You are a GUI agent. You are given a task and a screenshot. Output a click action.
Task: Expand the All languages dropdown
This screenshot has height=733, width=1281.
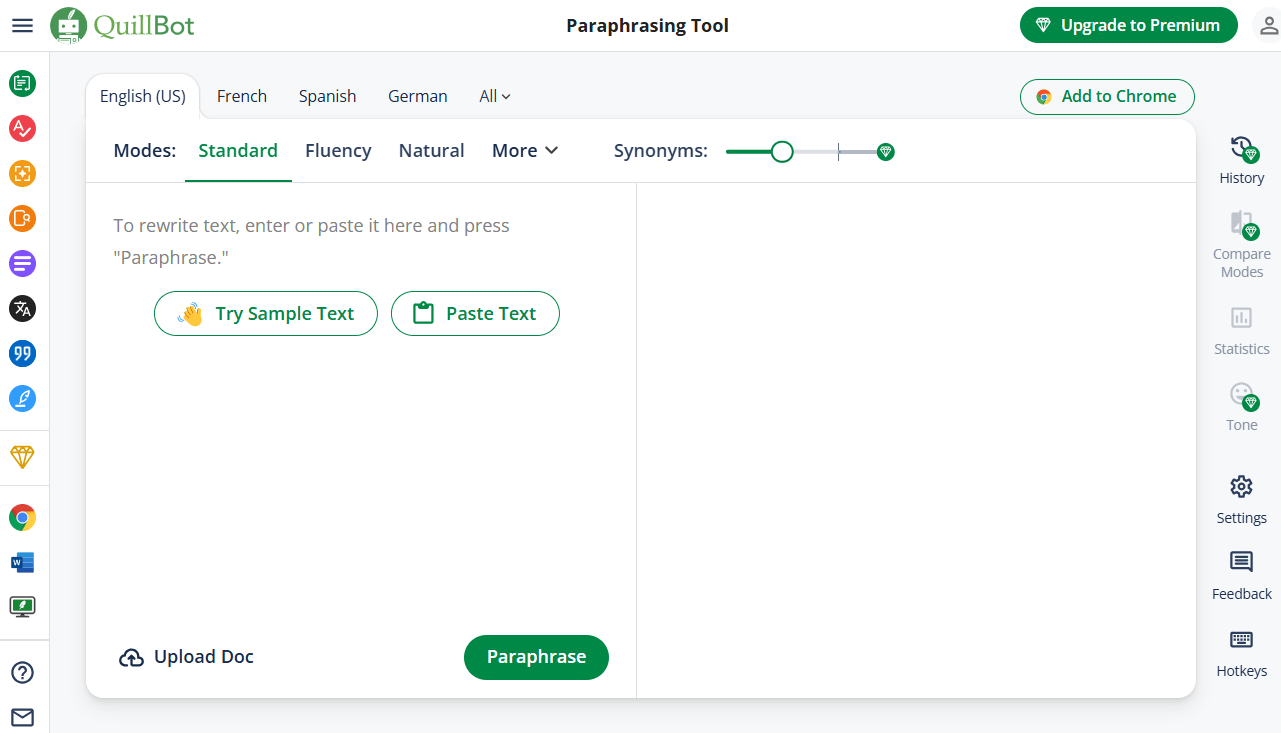click(495, 96)
